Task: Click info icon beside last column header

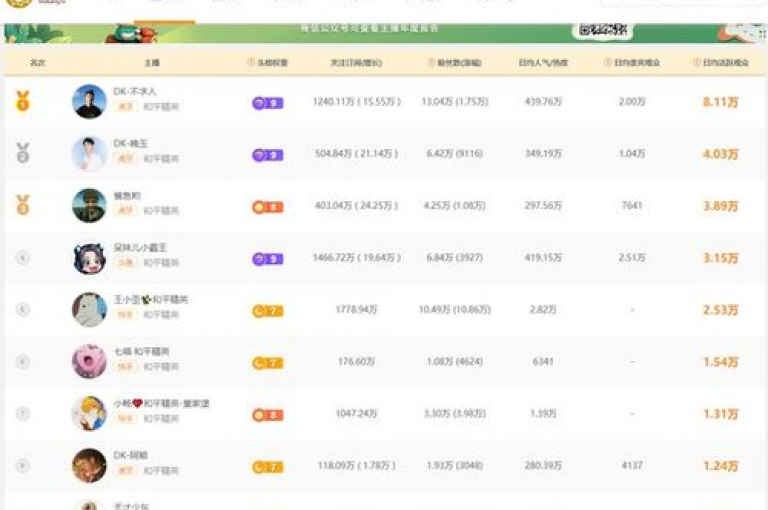Action: pos(696,62)
